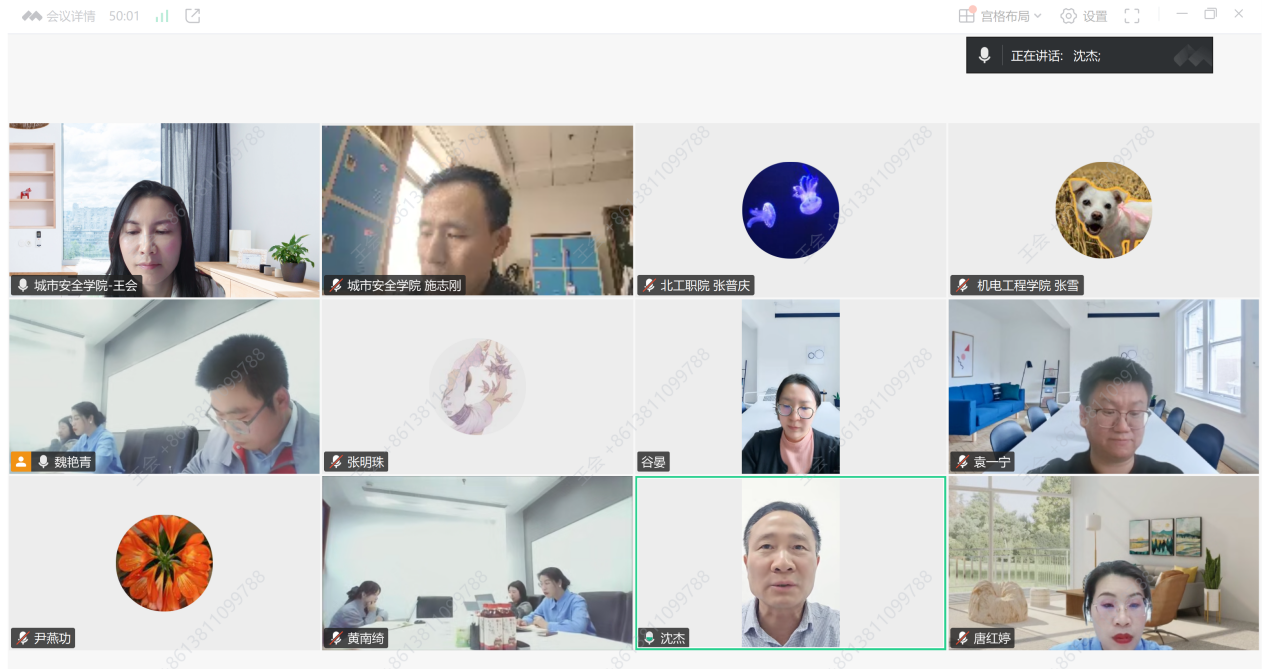
Task: Click muted mic icon of 北工职院 张普庆
Action: tap(649, 286)
